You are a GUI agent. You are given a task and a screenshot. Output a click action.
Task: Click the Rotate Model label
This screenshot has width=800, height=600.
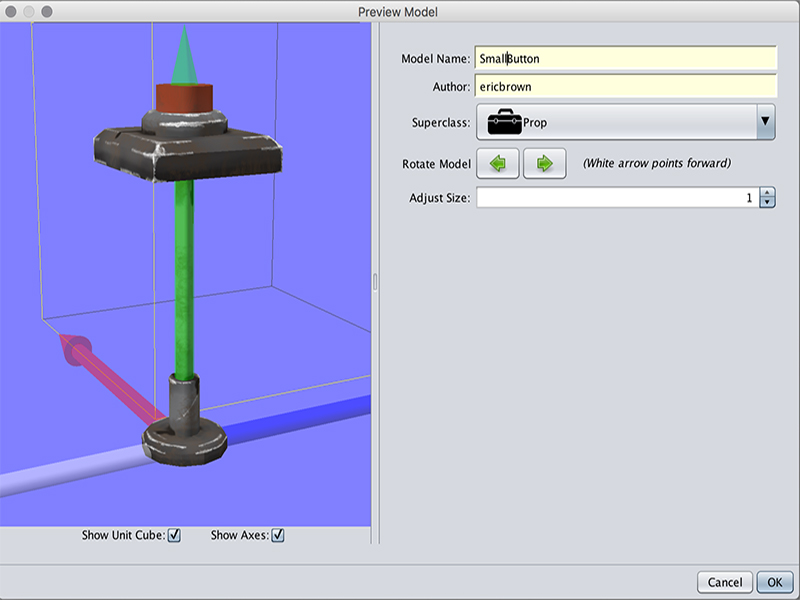(x=436, y=164)
